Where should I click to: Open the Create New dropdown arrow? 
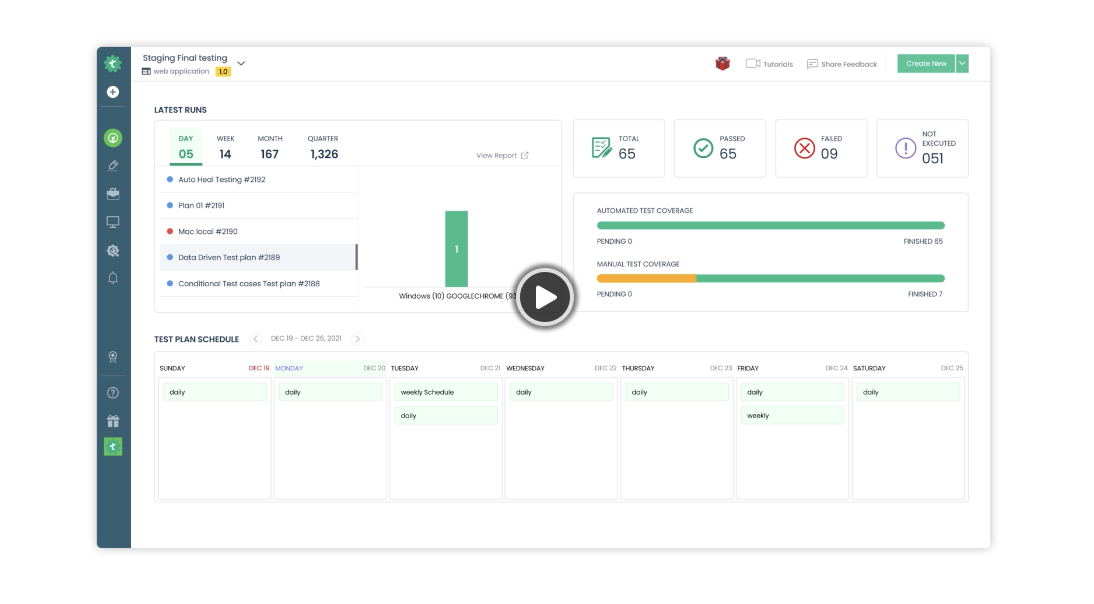(x=961, y=62)
